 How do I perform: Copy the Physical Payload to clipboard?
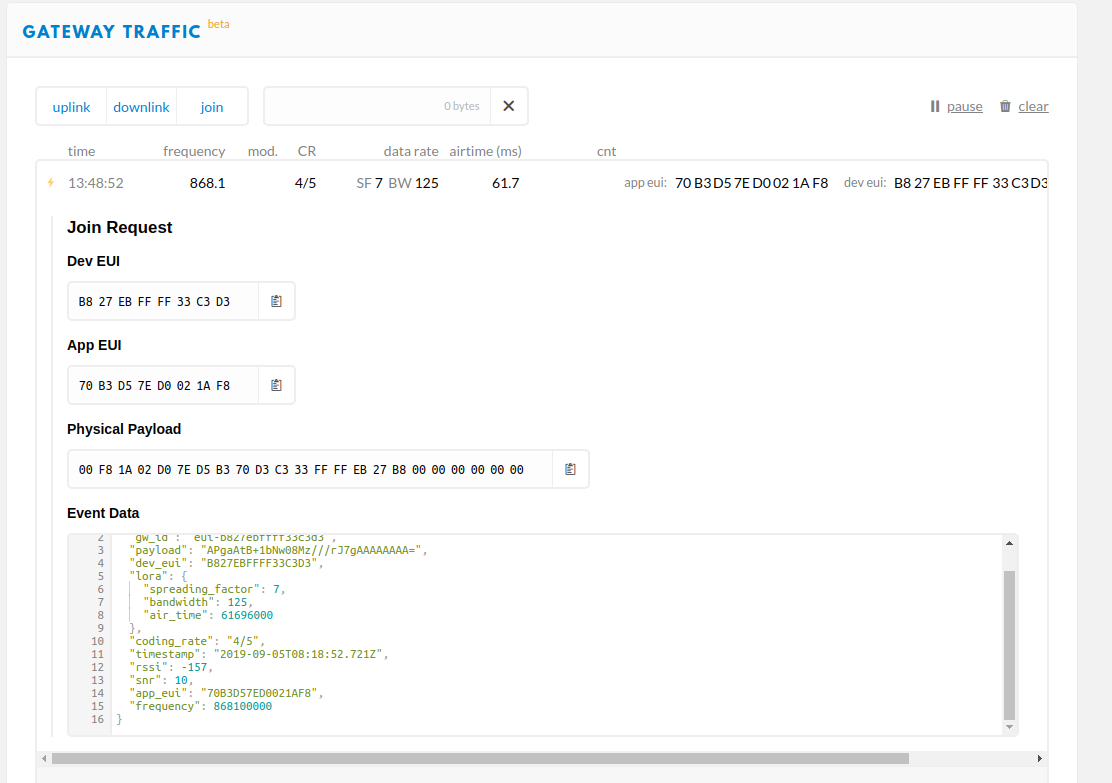pyautogui.click(x=570, y=469)
